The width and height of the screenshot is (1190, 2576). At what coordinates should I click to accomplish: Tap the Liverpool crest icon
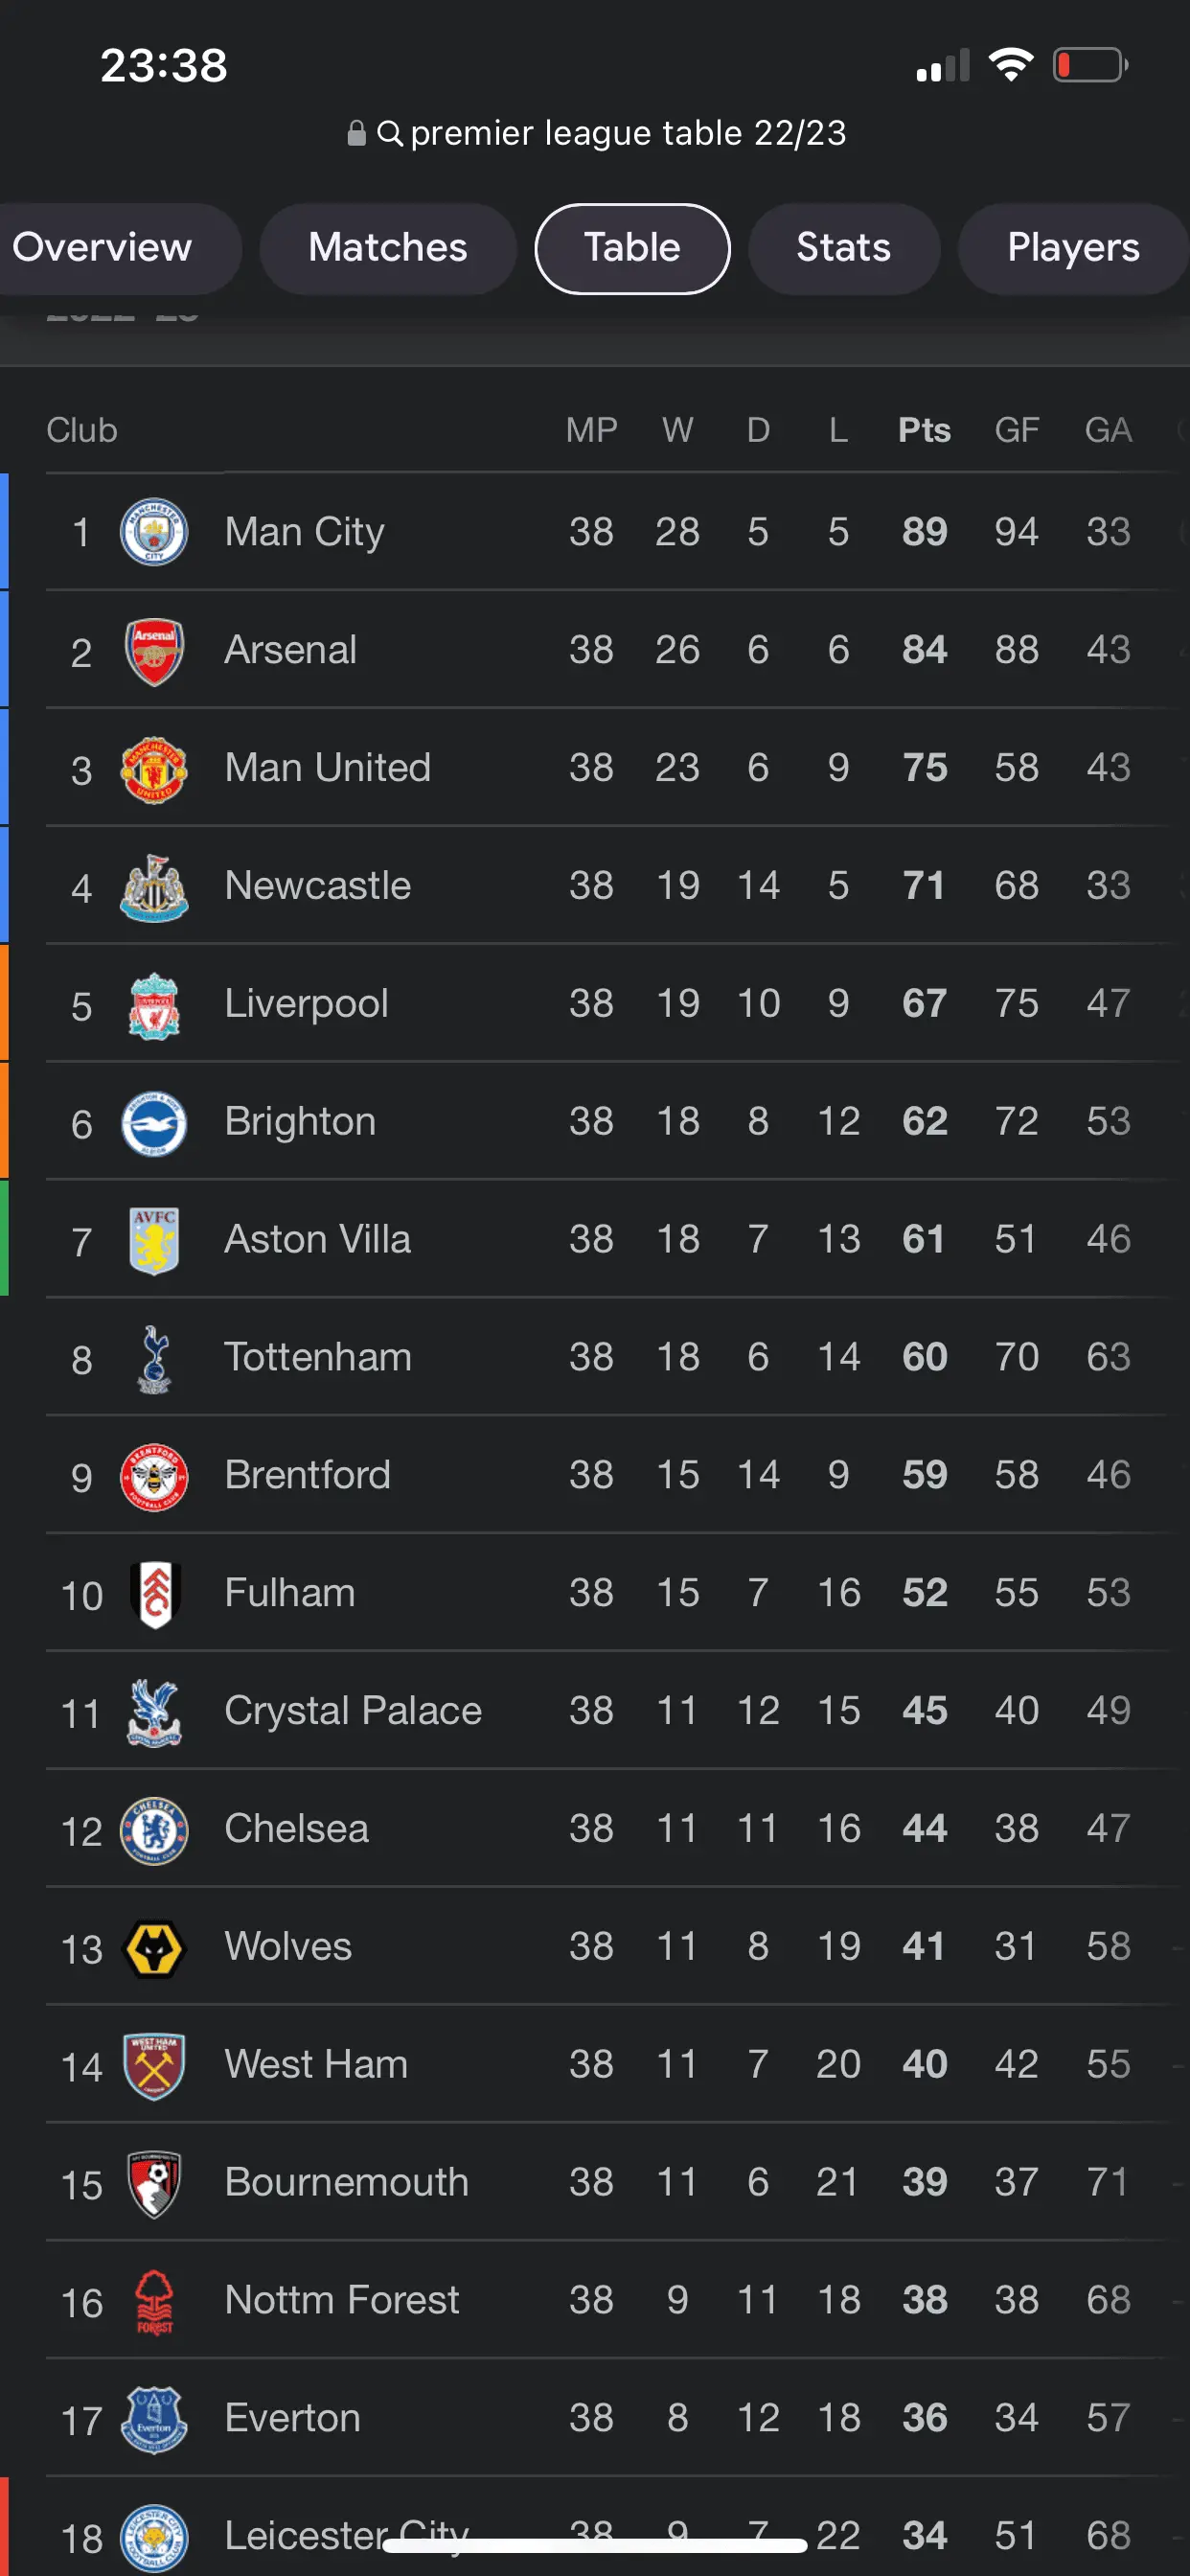(x=153, y=1004)
